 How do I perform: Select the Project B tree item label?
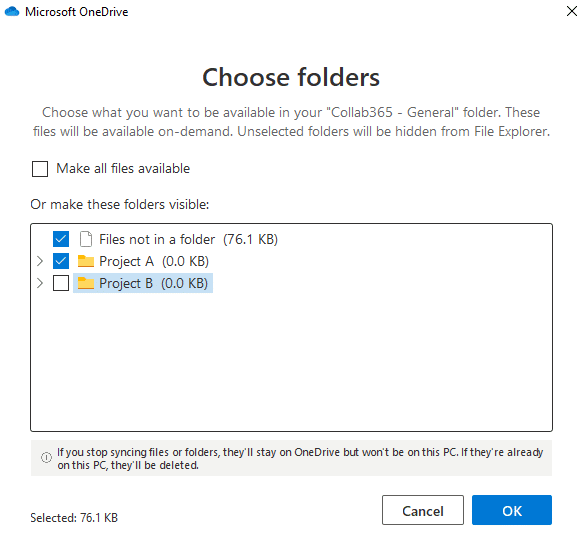click(x=153, y=283)
